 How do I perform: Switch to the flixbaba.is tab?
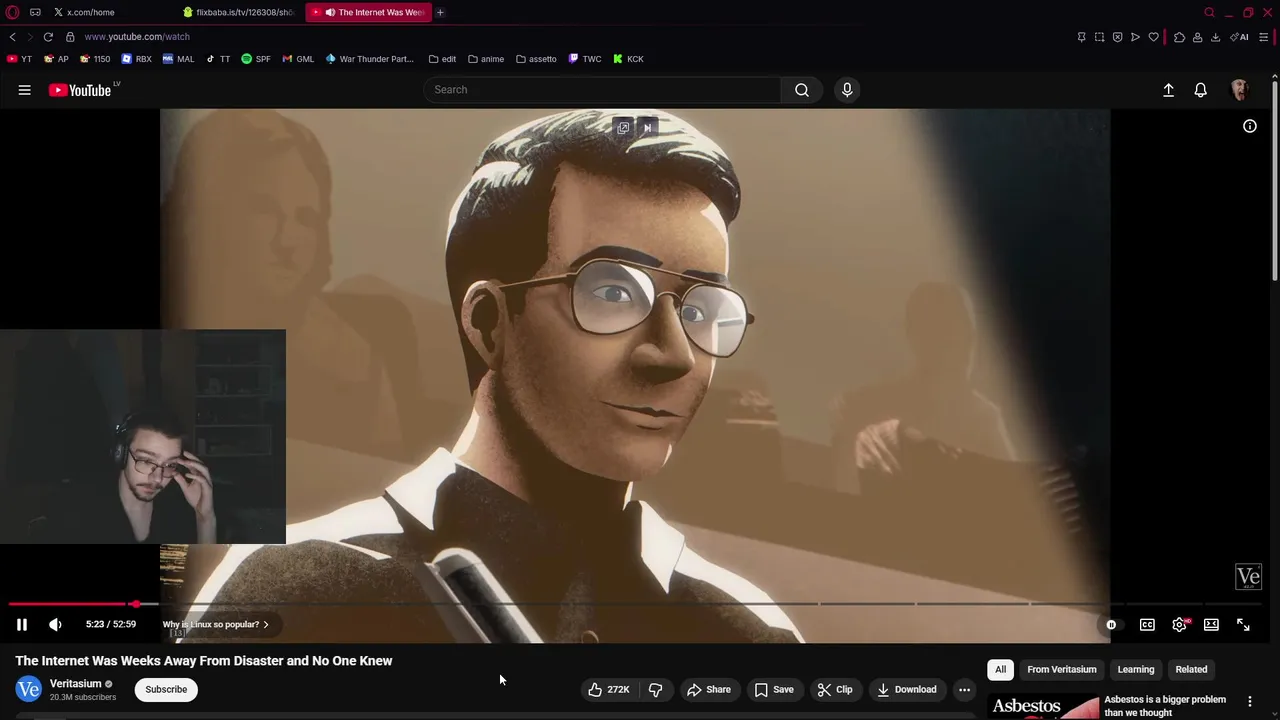[238, 12]
